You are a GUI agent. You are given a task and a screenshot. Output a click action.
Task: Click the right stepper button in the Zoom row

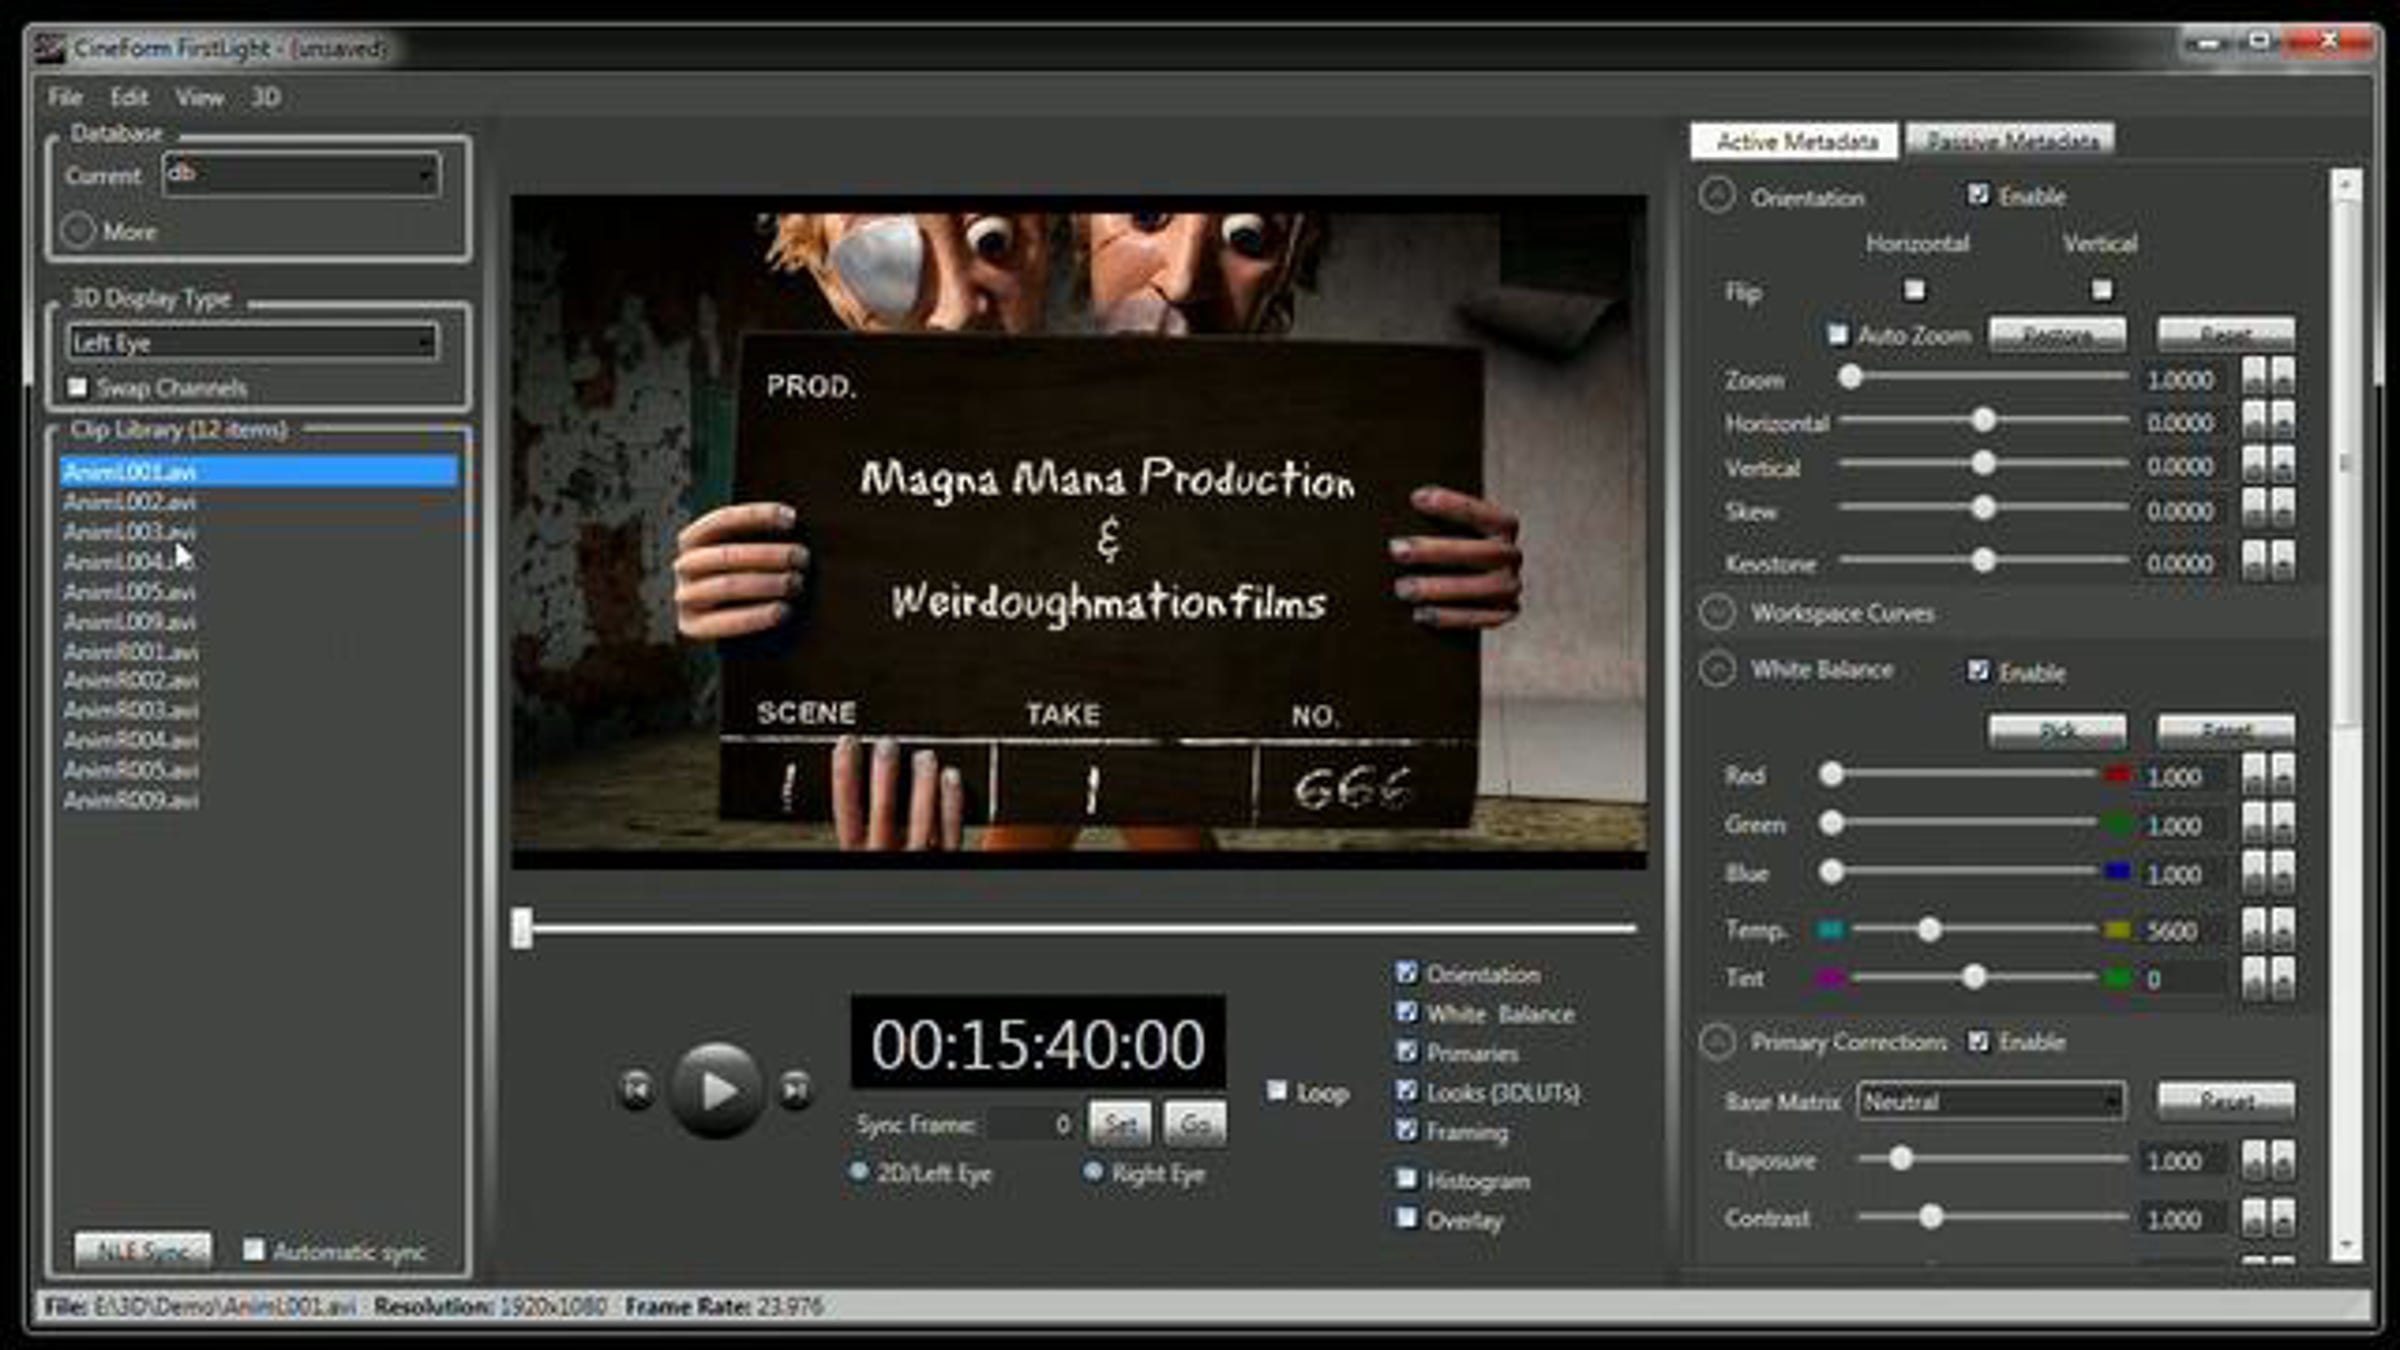(2282, 378)
